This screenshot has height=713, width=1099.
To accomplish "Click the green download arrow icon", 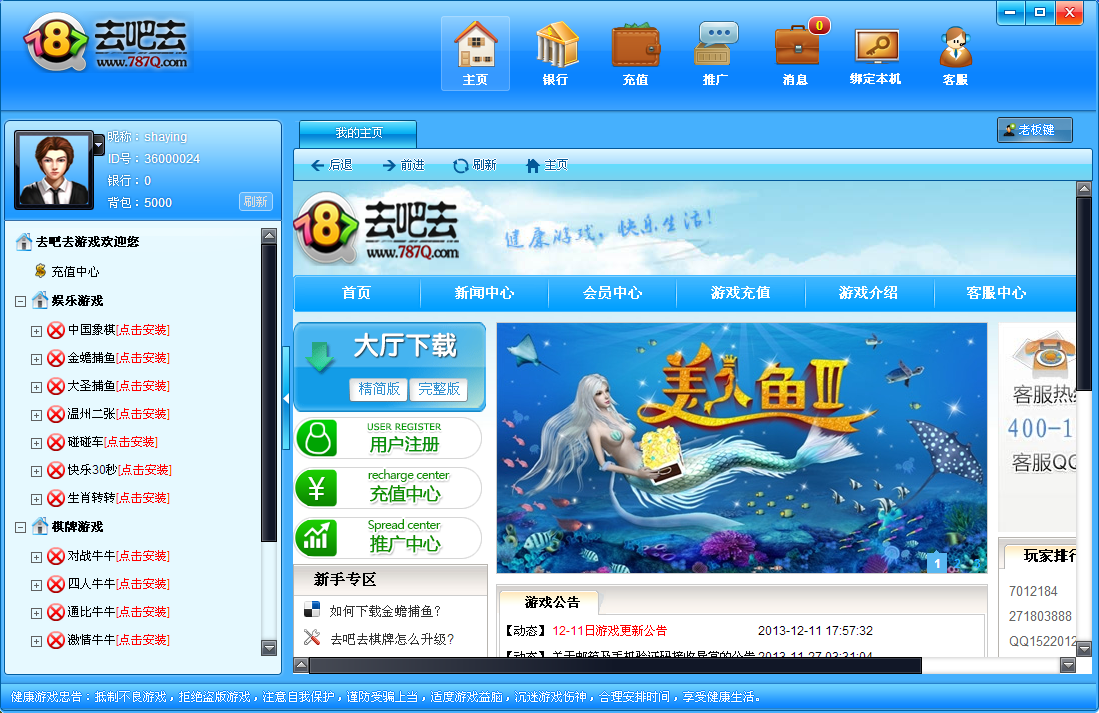I will coord(320,356).
